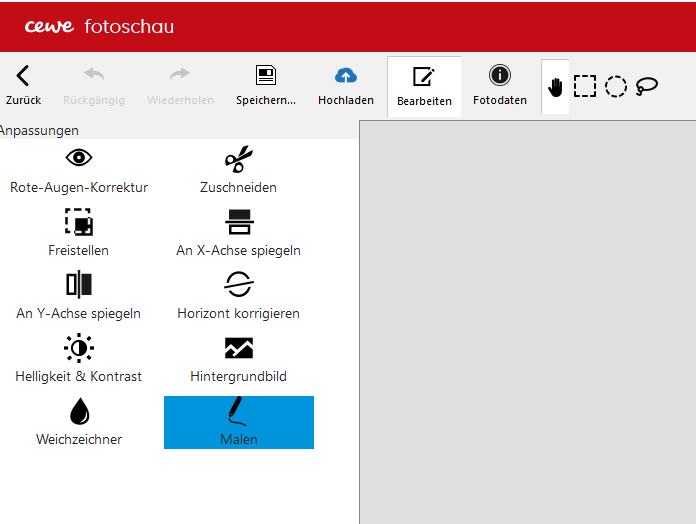
Task: Mirror image with An Y-Achse spiegeln
Action: pos(79,296)
